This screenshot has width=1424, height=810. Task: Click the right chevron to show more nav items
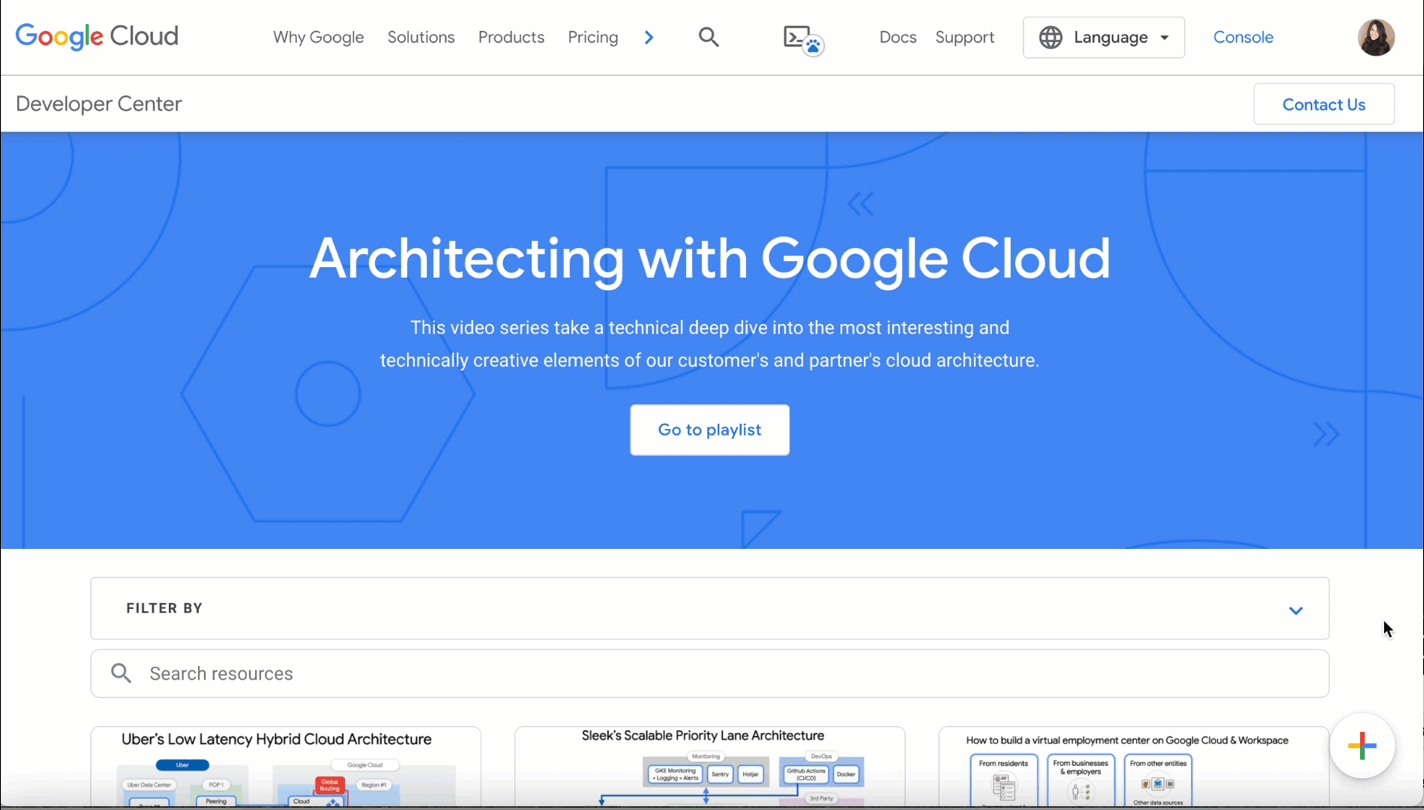tap(649, 38)
